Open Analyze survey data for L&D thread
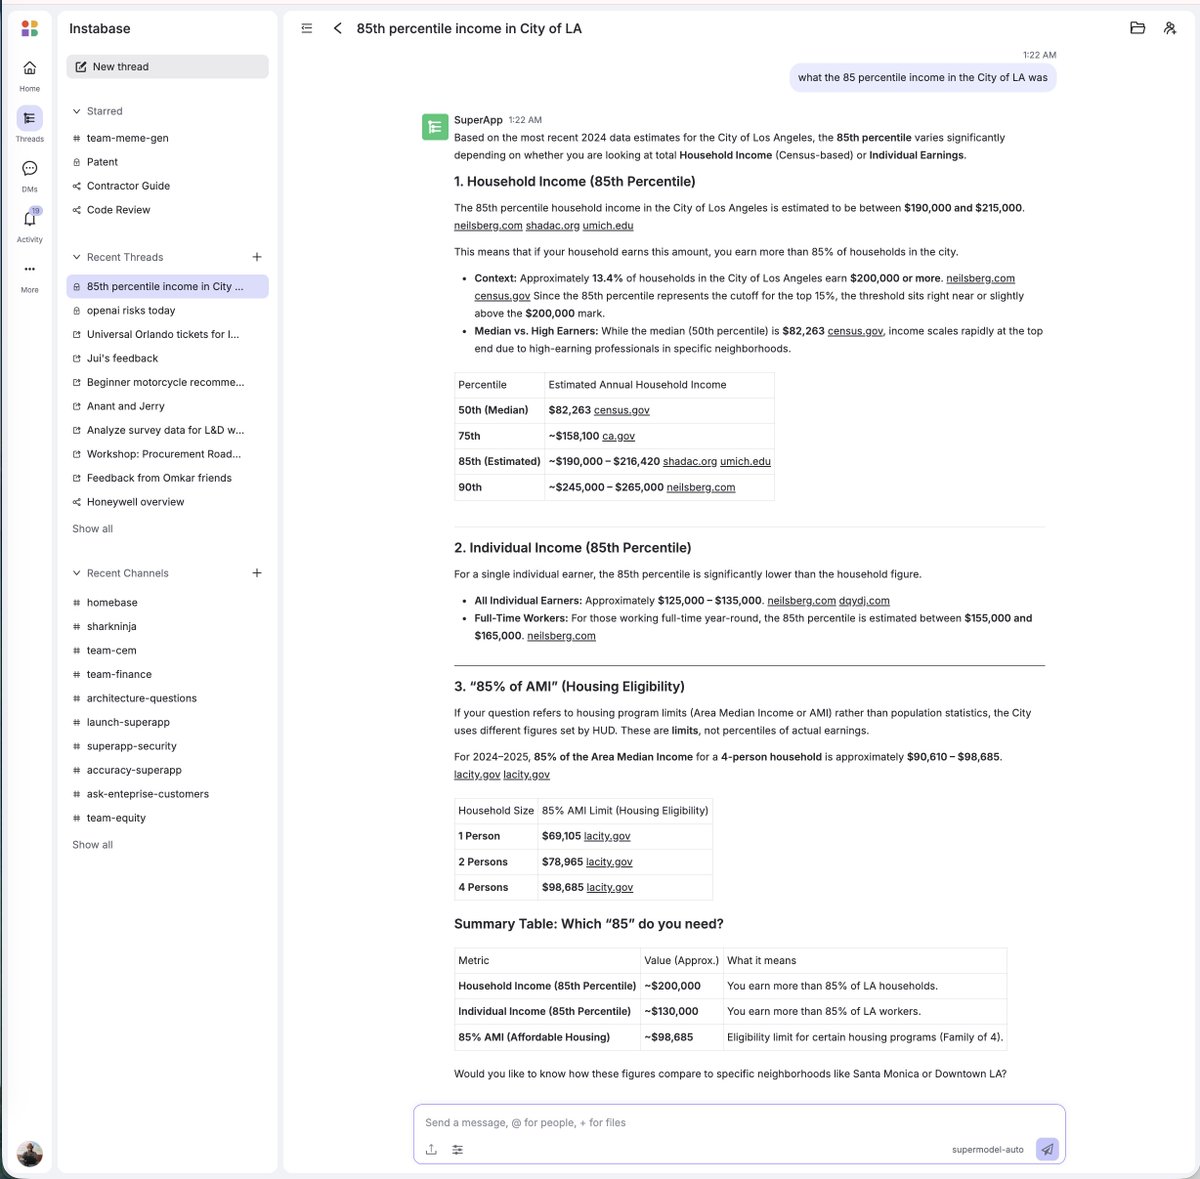 (x=168, y=430)
